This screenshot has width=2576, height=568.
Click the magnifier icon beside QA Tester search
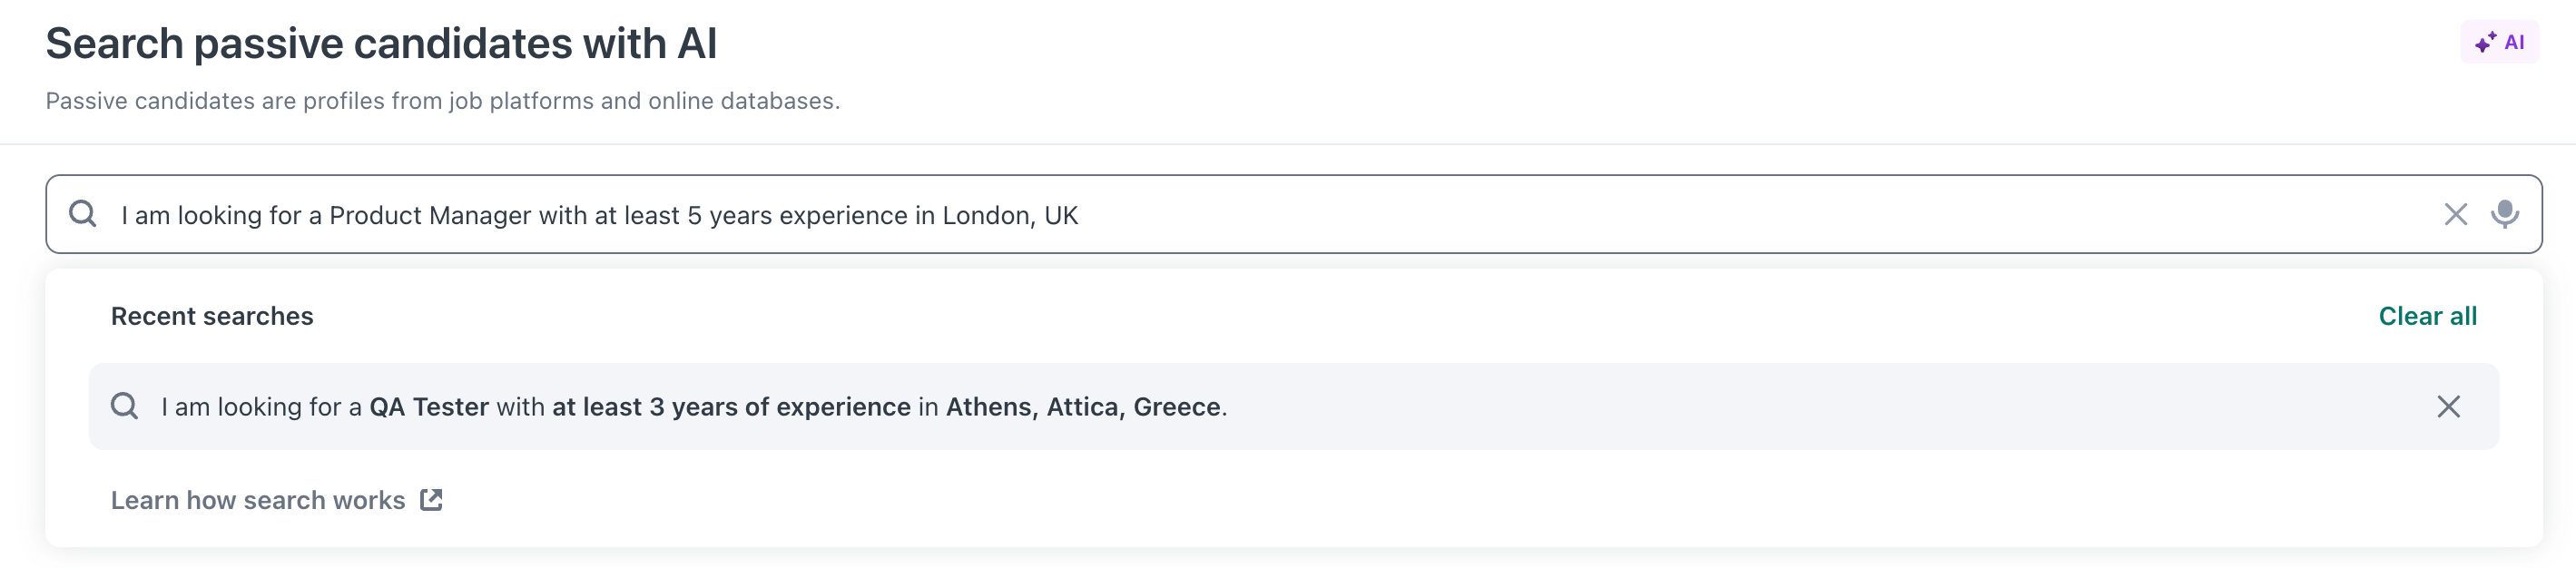(125, 406)
